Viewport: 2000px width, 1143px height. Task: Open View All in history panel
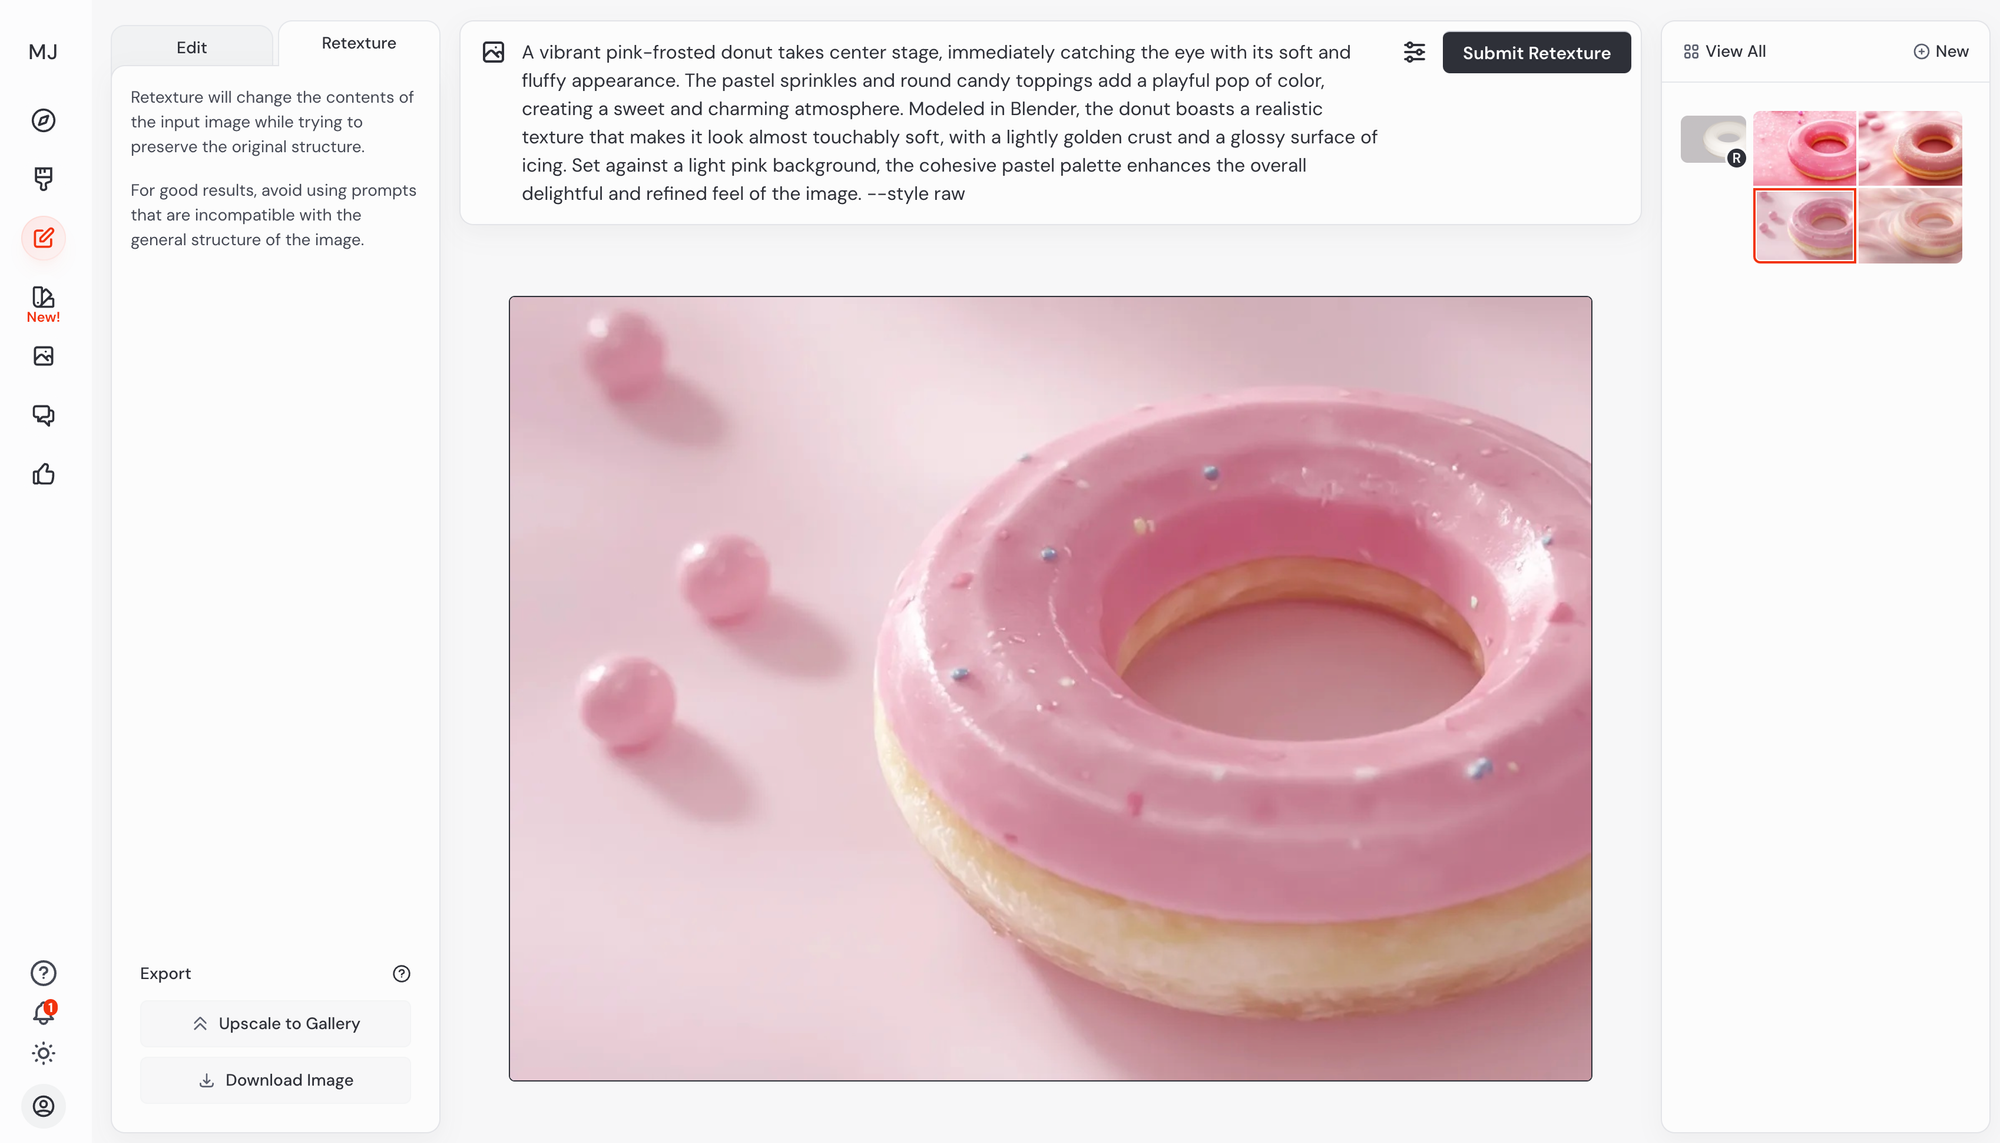click(x=1725, y=51)
